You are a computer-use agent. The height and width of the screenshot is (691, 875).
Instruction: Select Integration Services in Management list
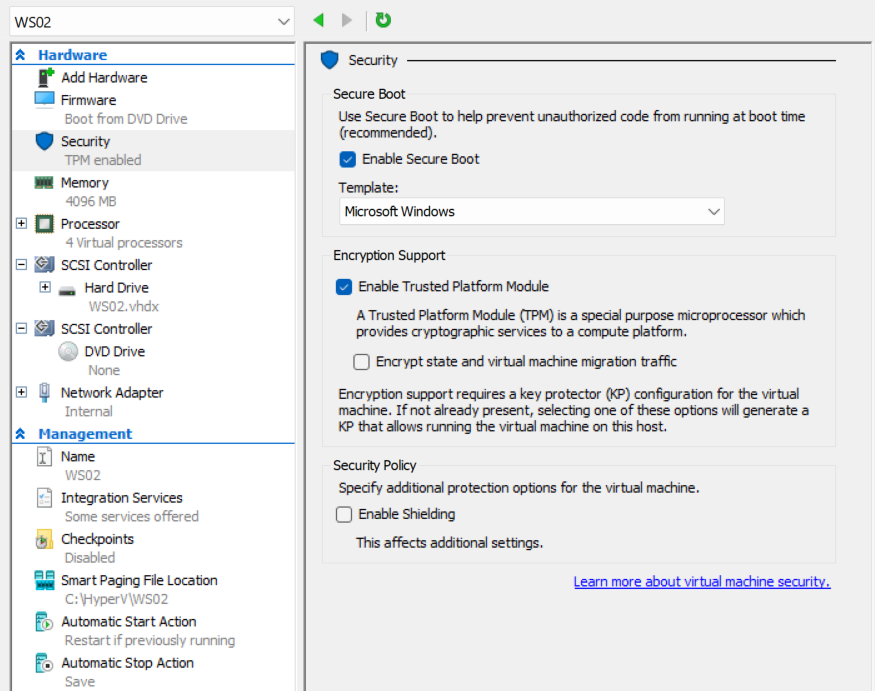[122, 497]
